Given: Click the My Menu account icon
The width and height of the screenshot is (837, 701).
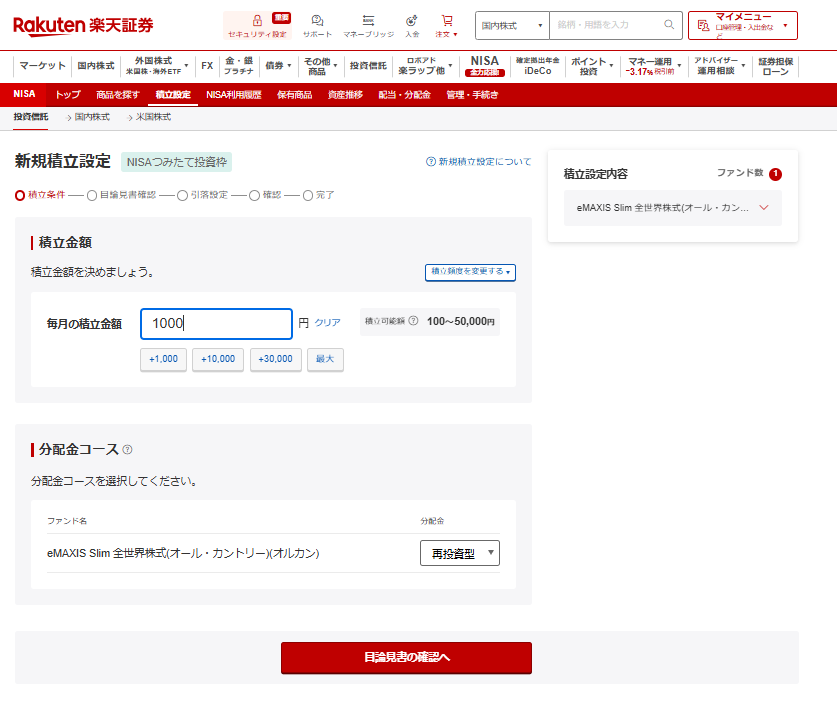Looking at the screenshot, I should pyautogui.click(x=704, y=26).
